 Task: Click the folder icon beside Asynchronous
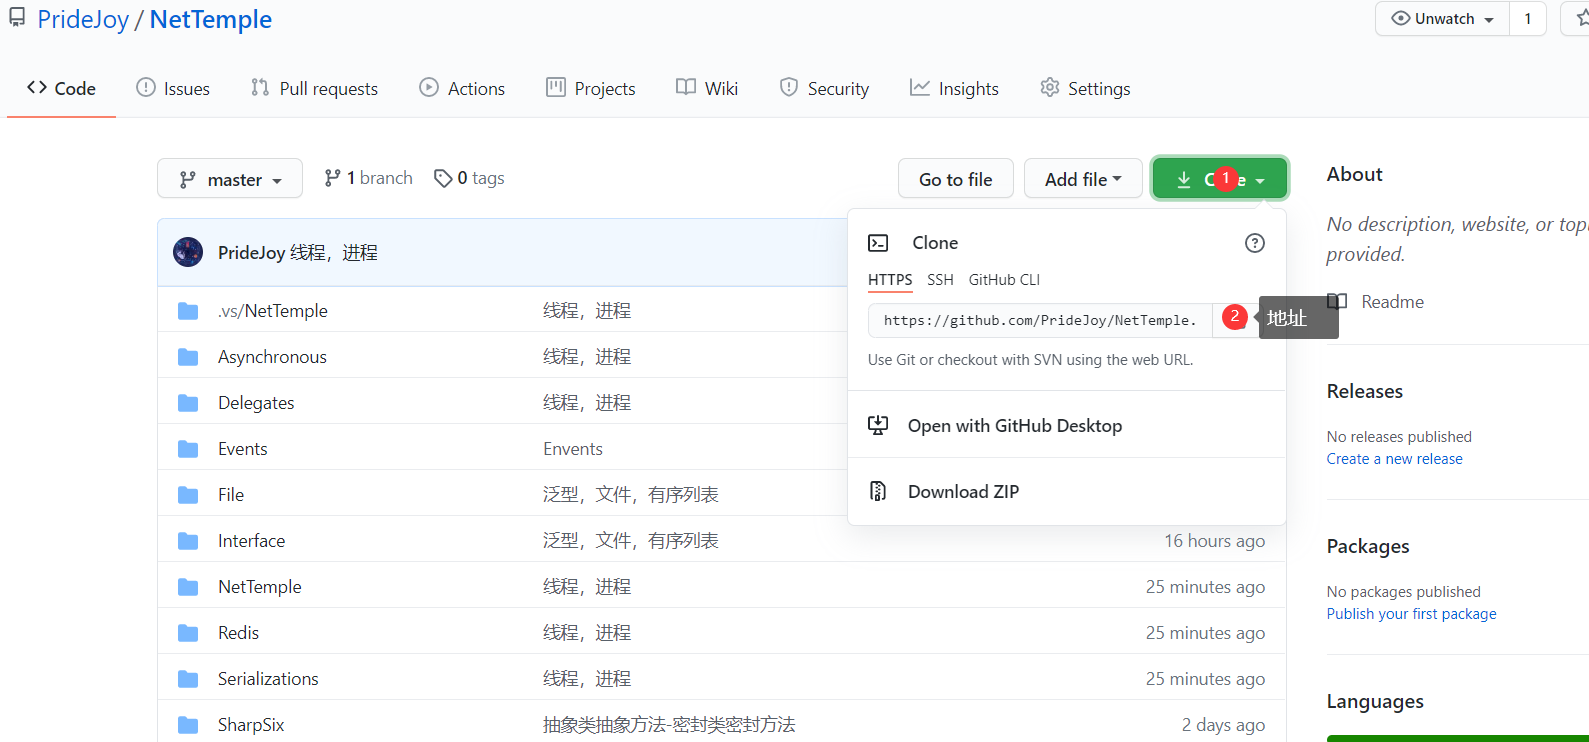click(x=188, y=357)
